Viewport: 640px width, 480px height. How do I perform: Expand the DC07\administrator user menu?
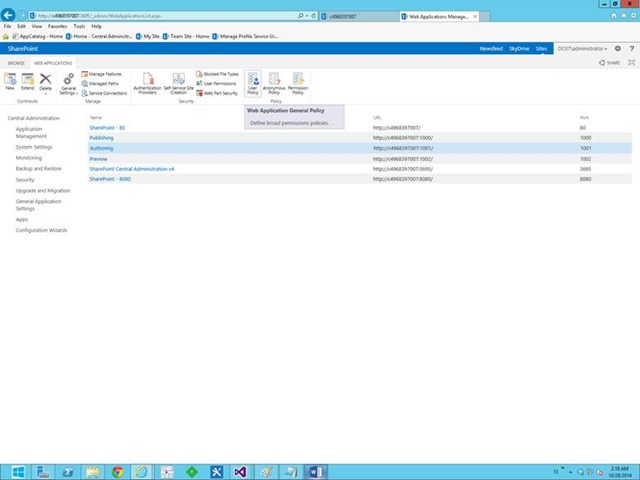582,49
